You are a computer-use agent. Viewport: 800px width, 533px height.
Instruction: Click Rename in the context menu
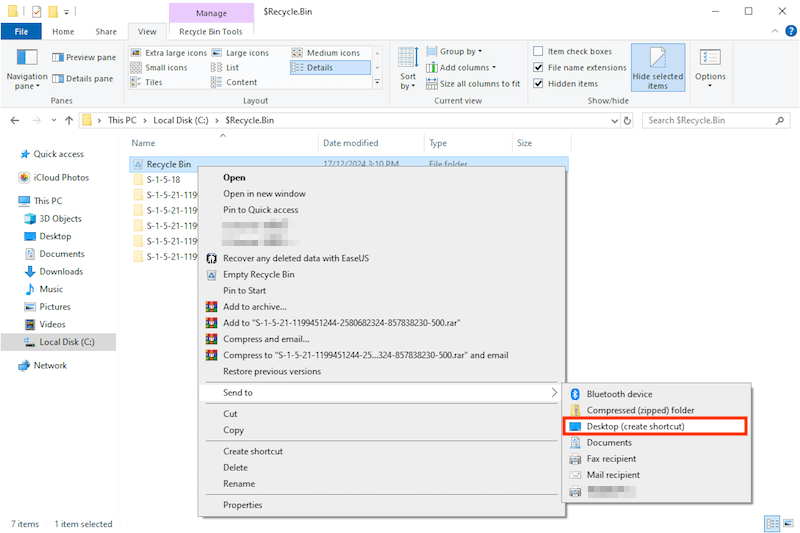click(x=239, y=484)
